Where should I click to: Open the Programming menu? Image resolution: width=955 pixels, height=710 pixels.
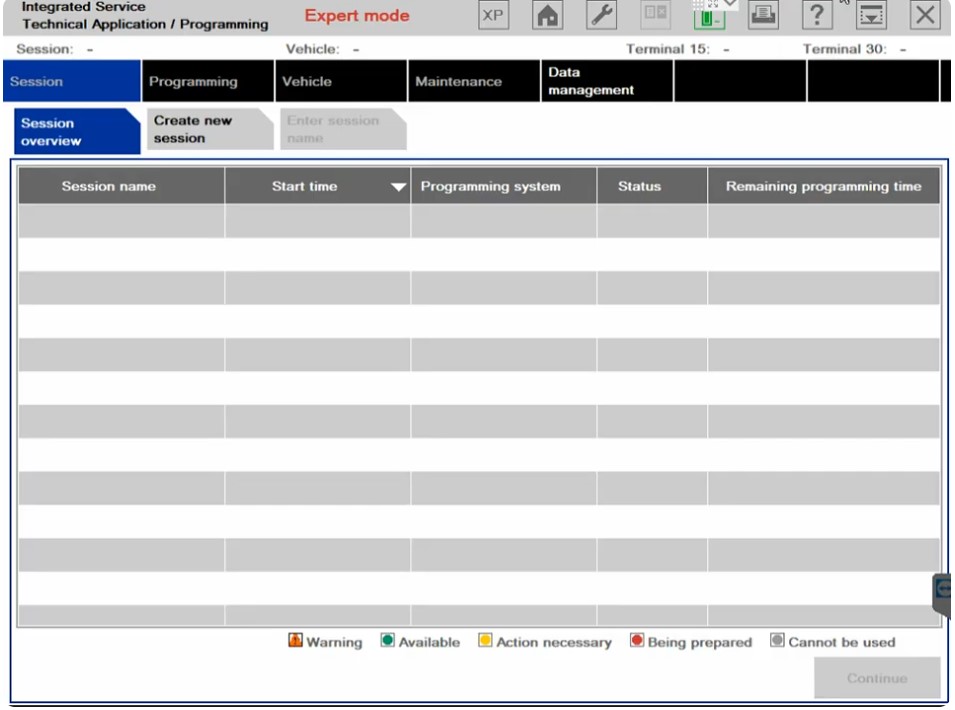(193, 82)
